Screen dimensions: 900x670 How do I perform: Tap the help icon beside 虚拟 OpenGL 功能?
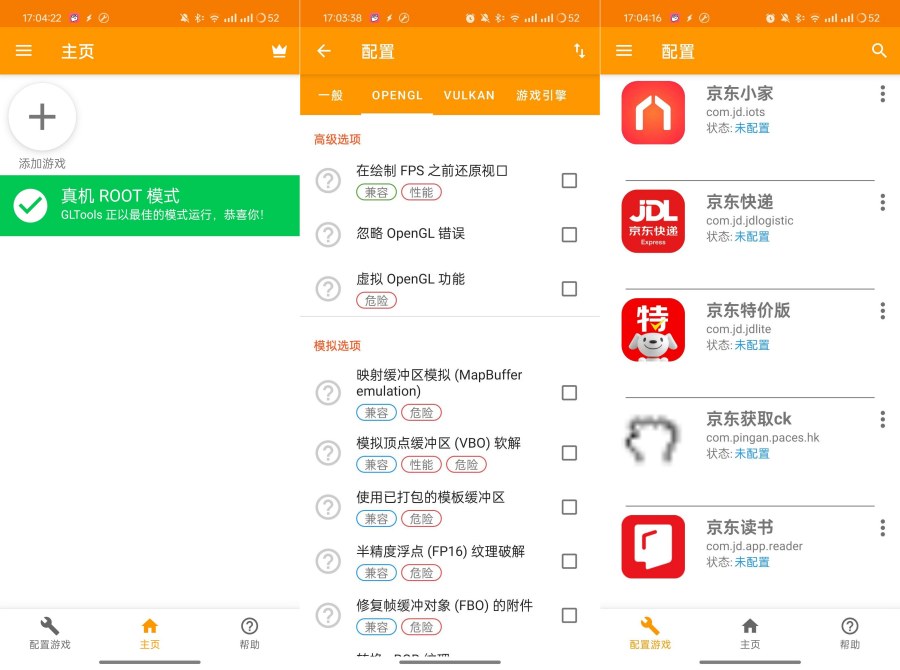coord(328,288)
